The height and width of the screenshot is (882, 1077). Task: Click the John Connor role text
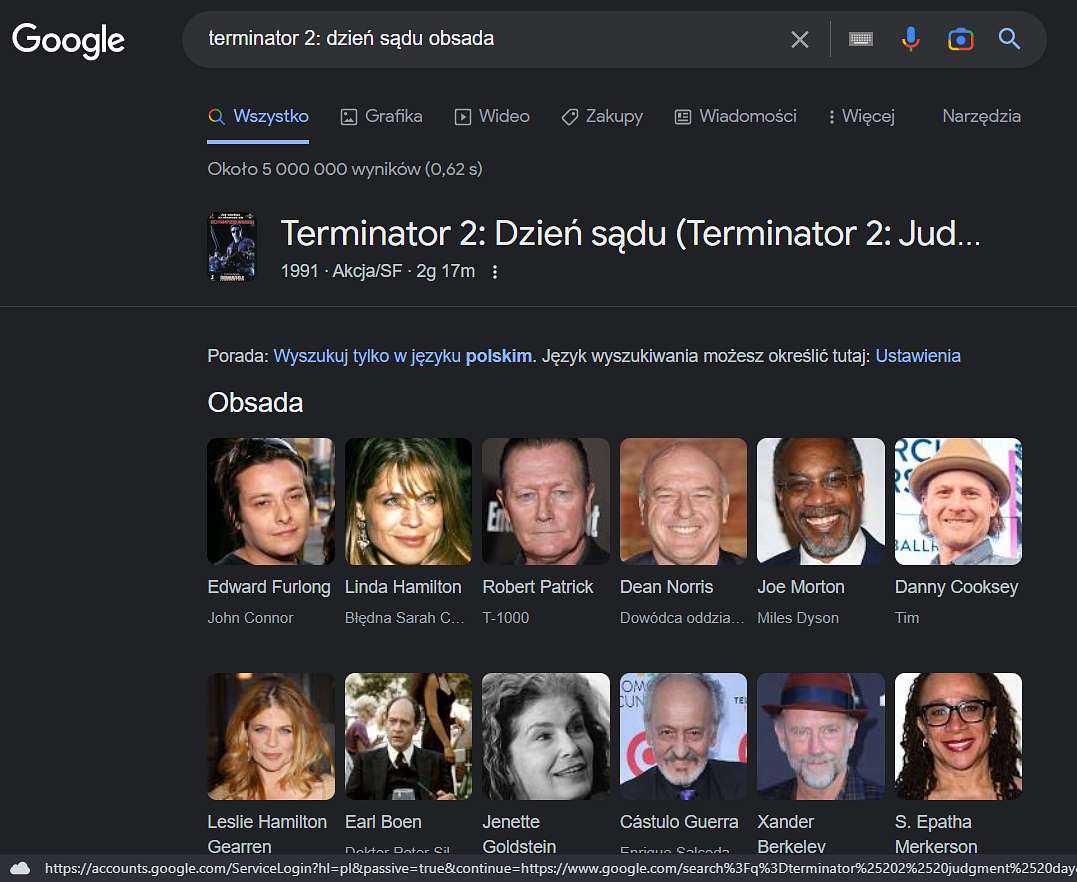click(x=250, y=618)
